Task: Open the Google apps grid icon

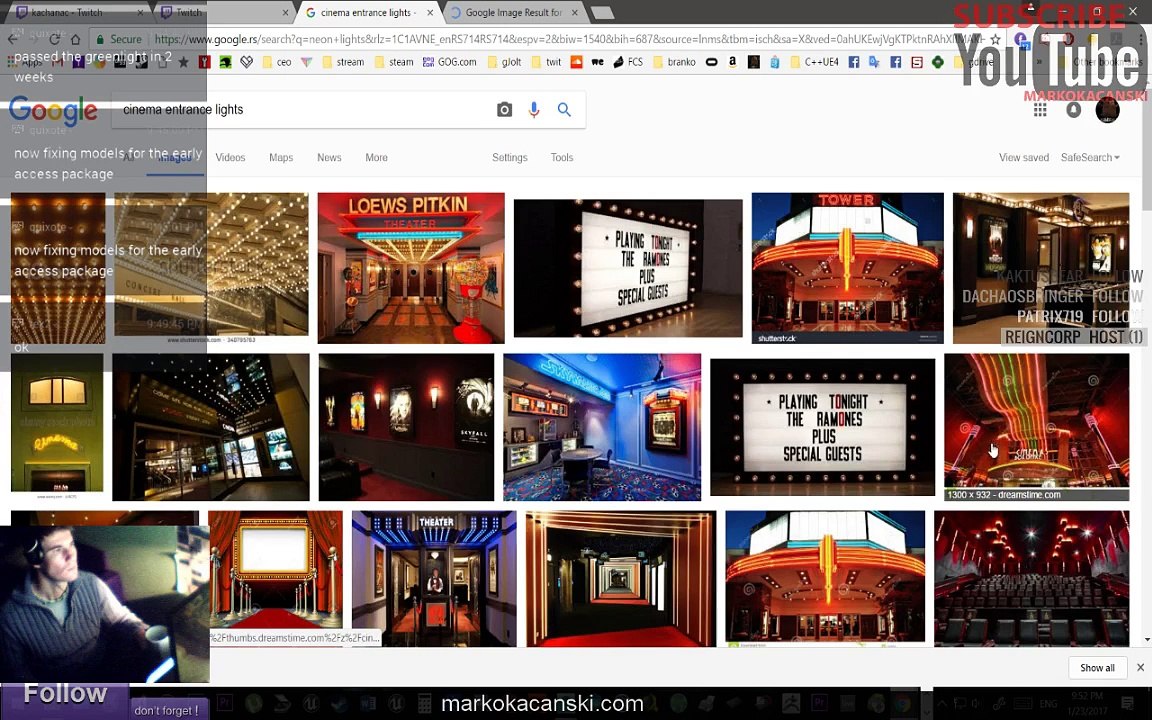Action: [x=1040, y=110]
